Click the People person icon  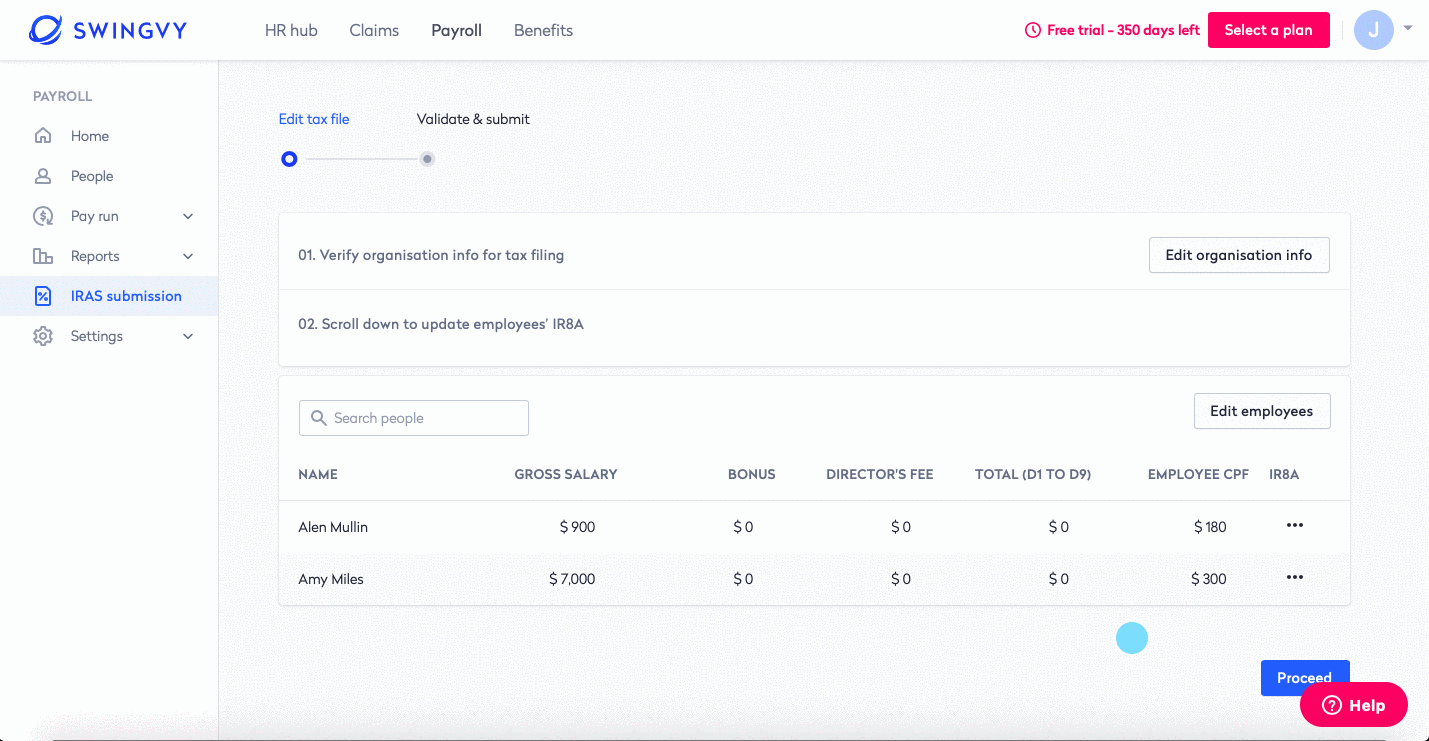point(43,176)
